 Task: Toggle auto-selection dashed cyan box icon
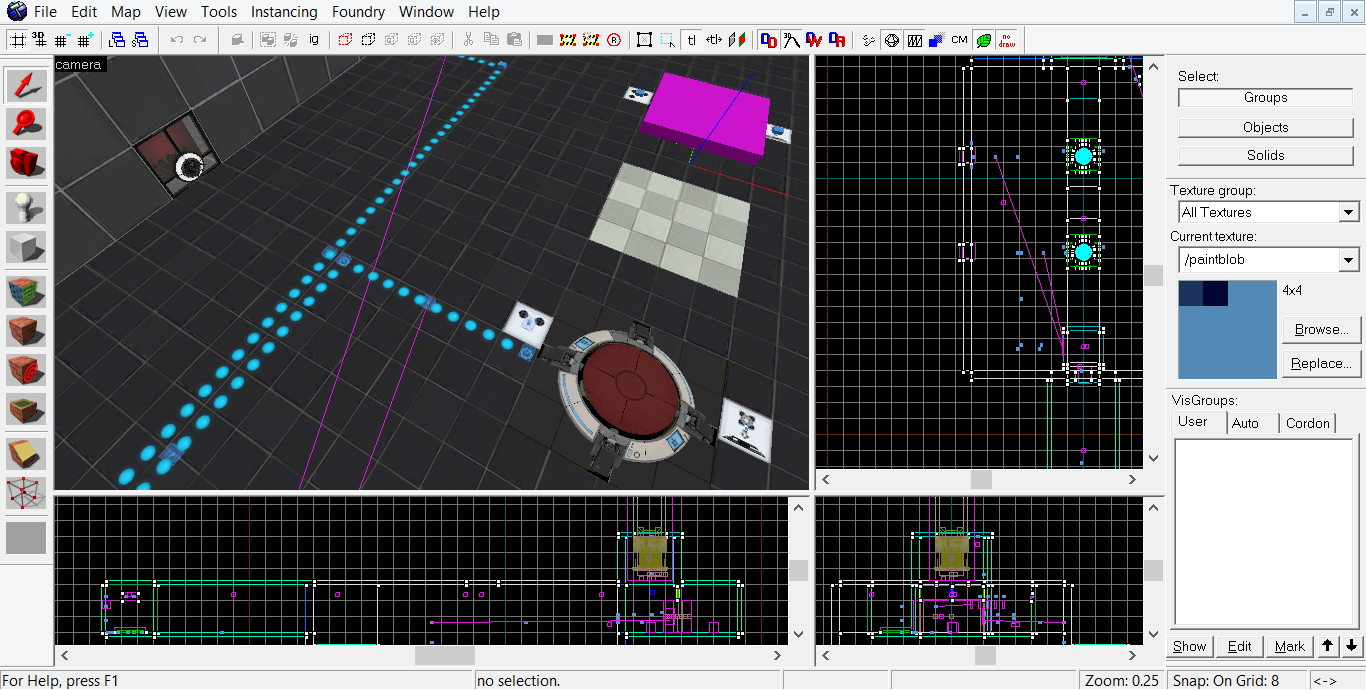(x=667, y=40)
